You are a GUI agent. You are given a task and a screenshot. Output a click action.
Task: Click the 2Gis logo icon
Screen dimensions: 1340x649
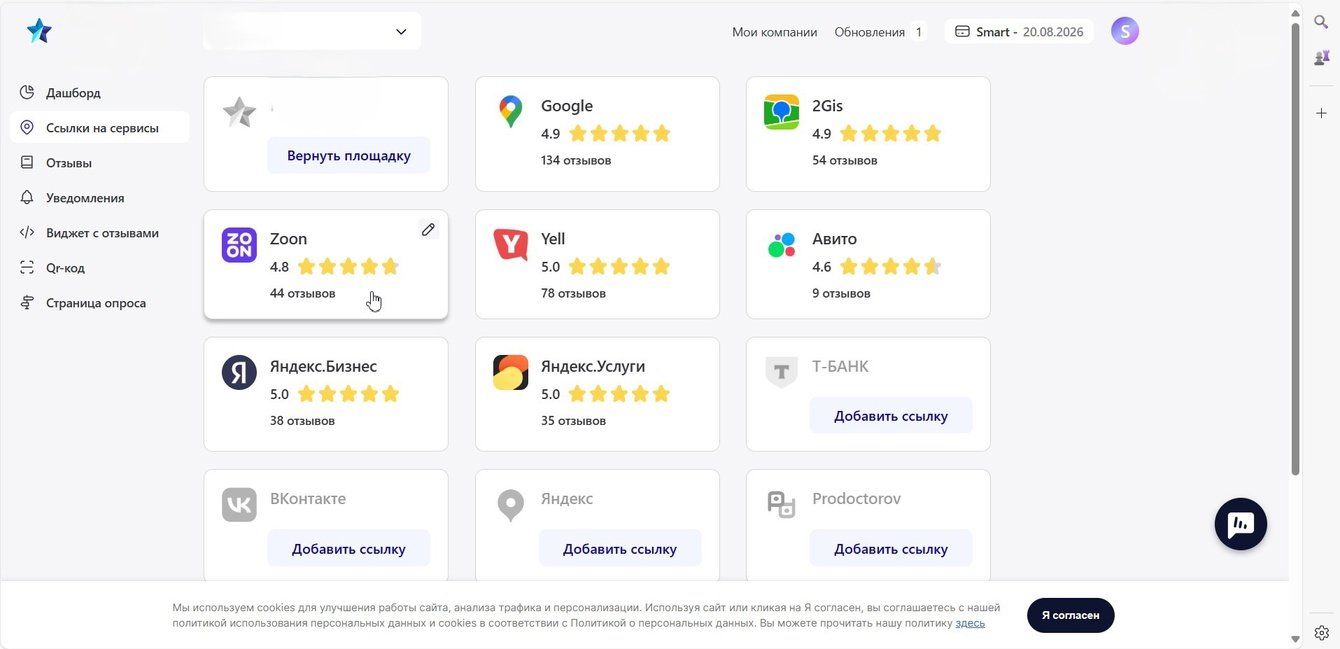point(781,112)
